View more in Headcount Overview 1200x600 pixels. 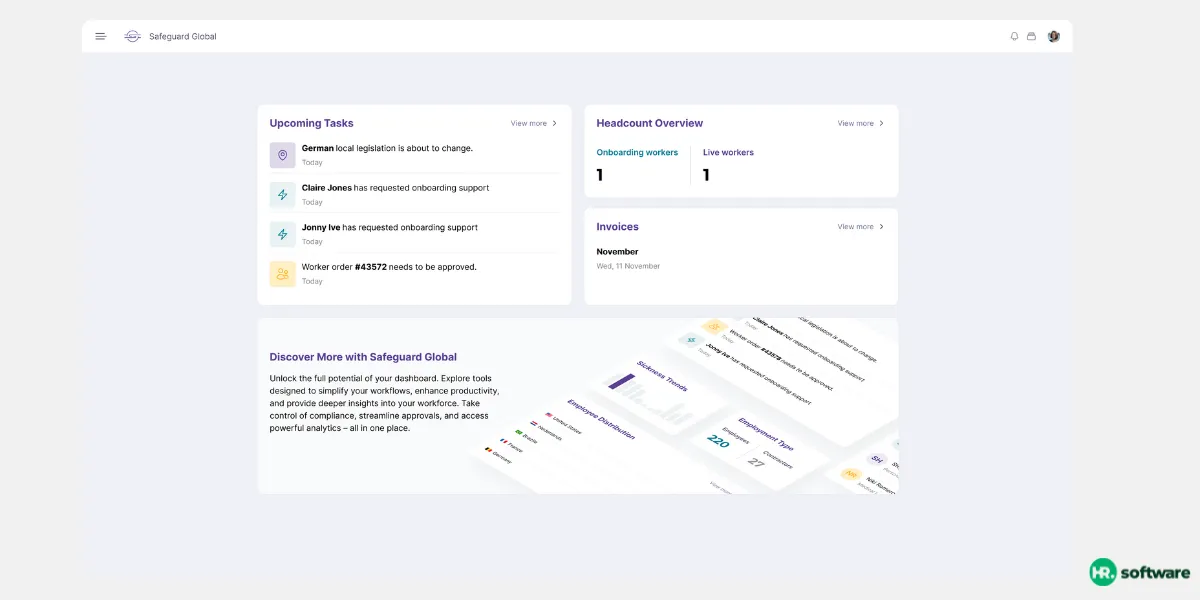(855, 124)
